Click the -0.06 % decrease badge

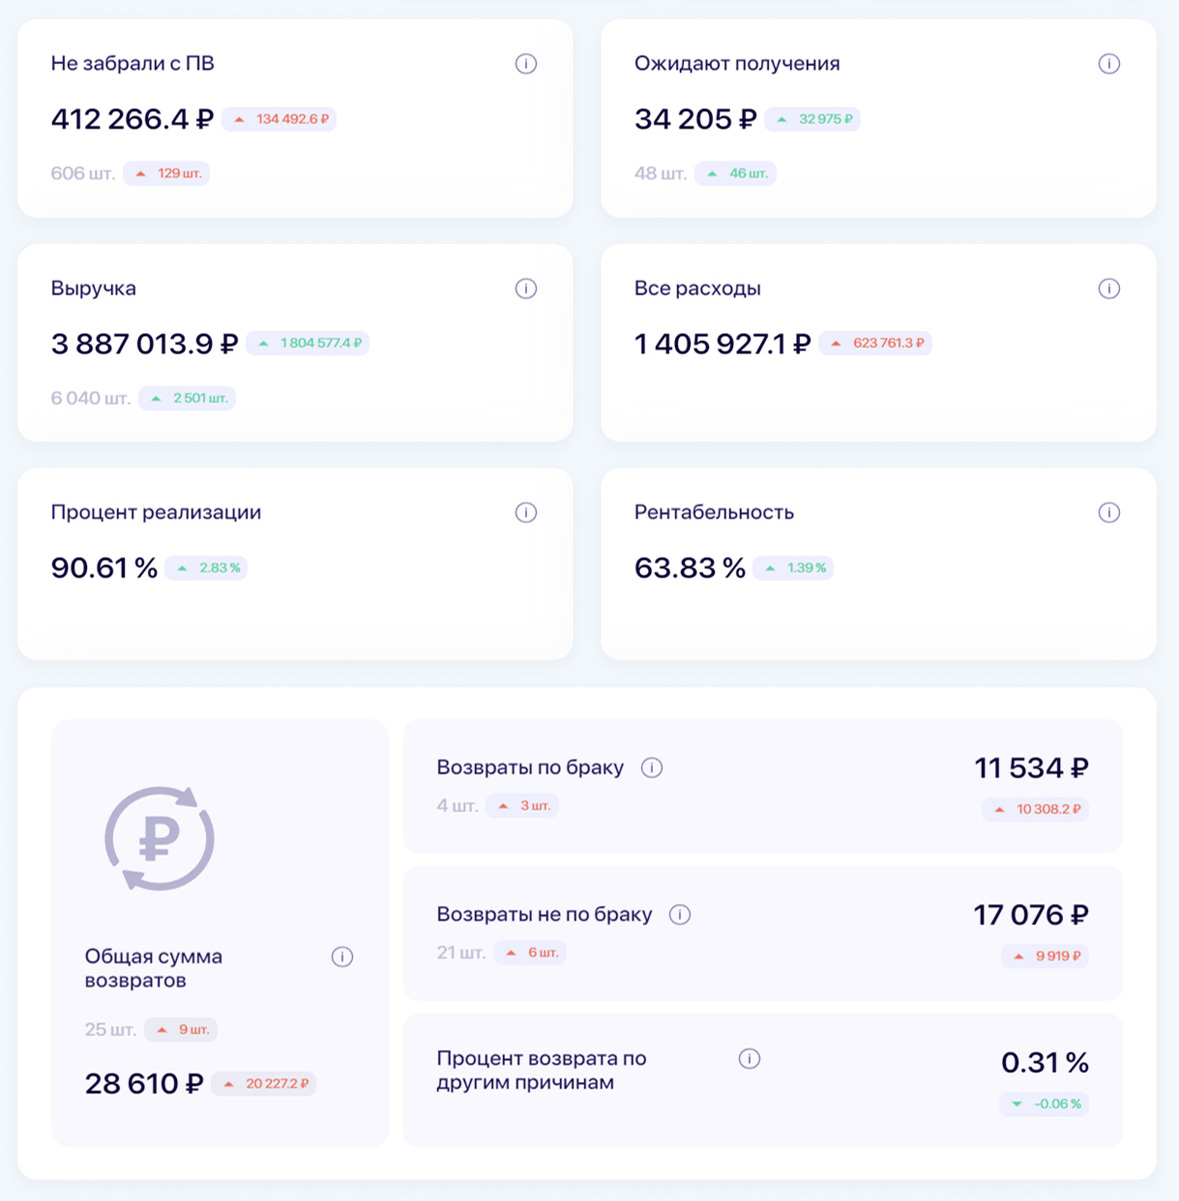[x=1045, y=1104]
